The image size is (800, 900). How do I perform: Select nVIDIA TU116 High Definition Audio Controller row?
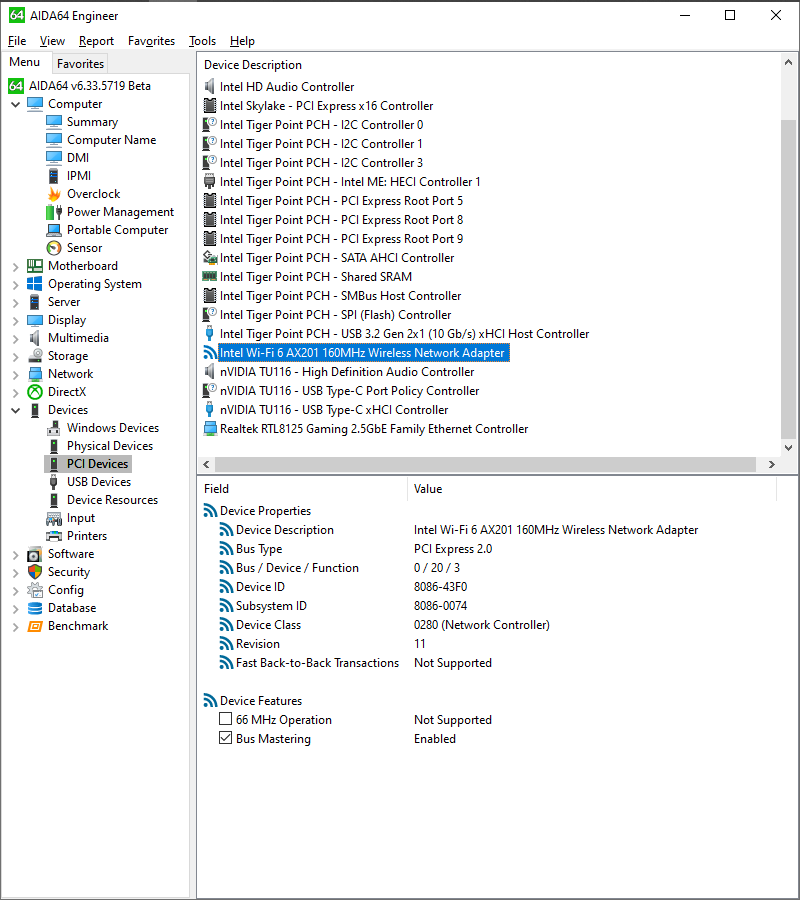pyautogui.click(x=347, y=372)
